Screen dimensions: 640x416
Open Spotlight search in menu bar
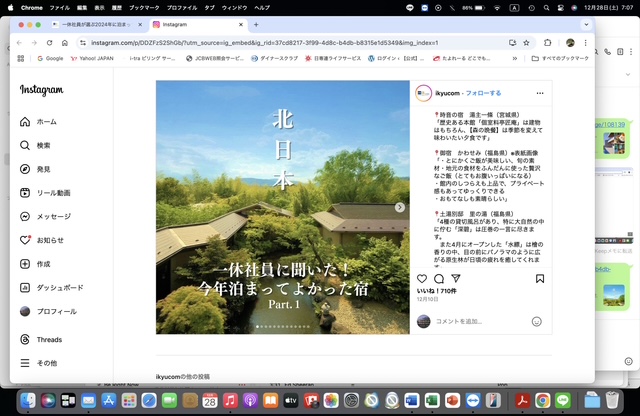coord(546,7)
